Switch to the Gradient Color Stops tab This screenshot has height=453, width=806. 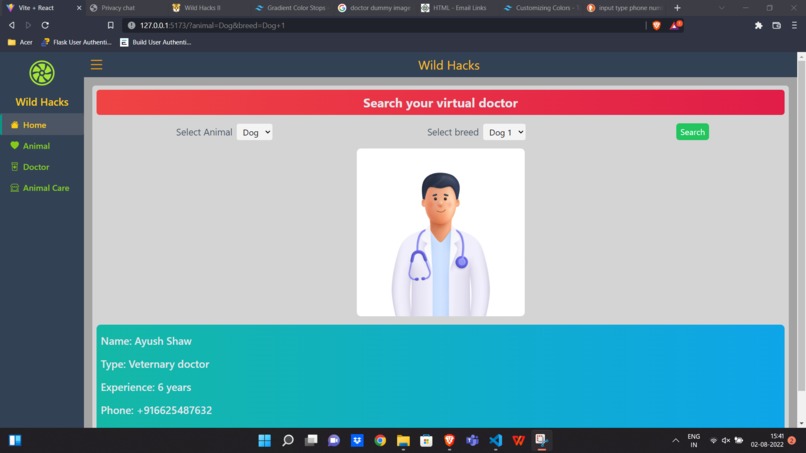click(291, 8)
